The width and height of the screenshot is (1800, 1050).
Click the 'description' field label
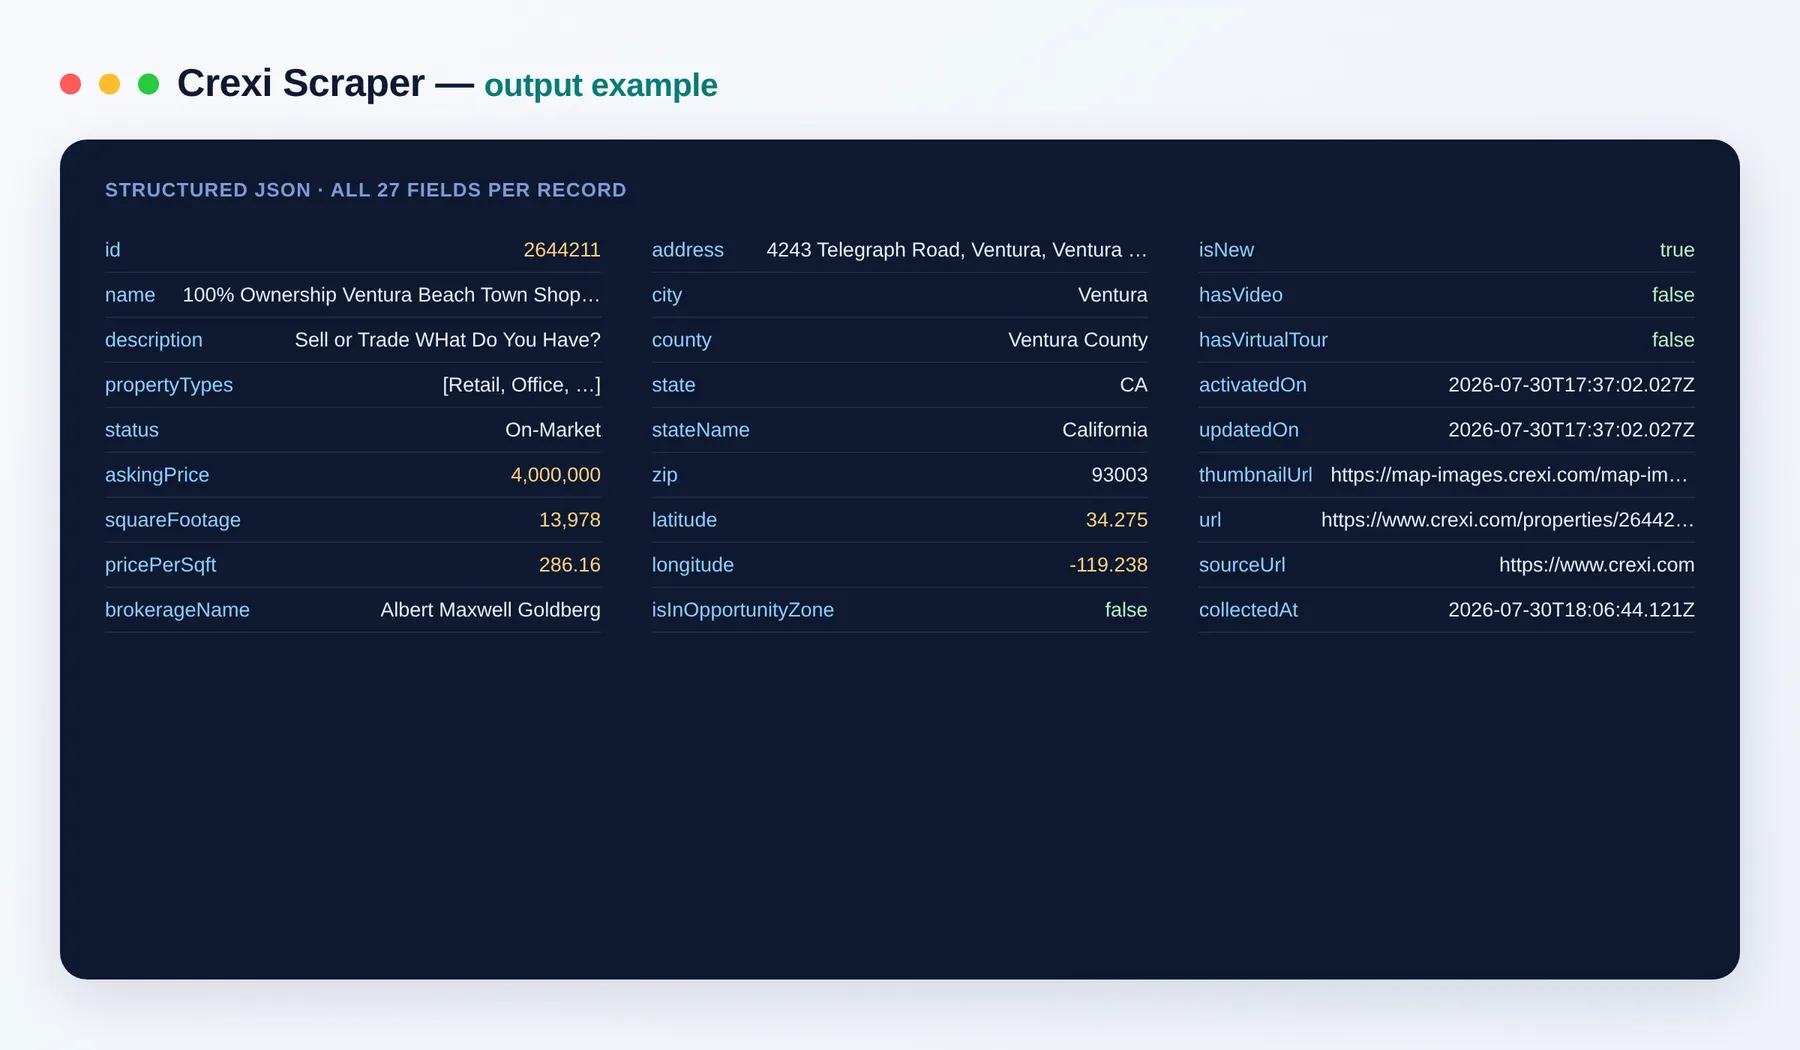153,340
